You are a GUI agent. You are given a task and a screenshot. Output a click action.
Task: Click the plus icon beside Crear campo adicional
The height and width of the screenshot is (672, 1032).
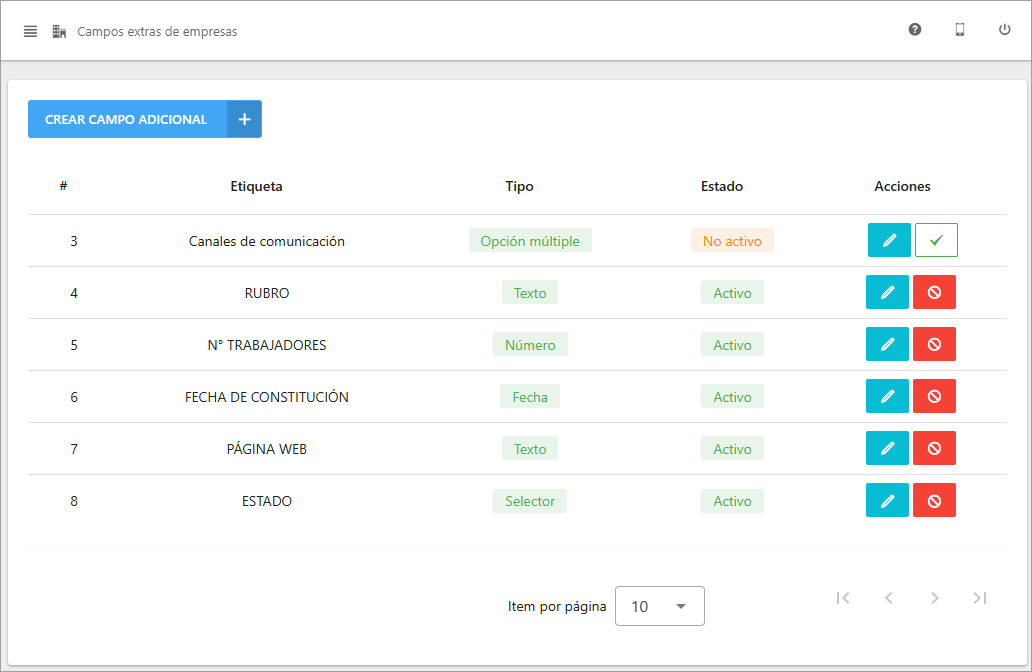coord(244,119)
